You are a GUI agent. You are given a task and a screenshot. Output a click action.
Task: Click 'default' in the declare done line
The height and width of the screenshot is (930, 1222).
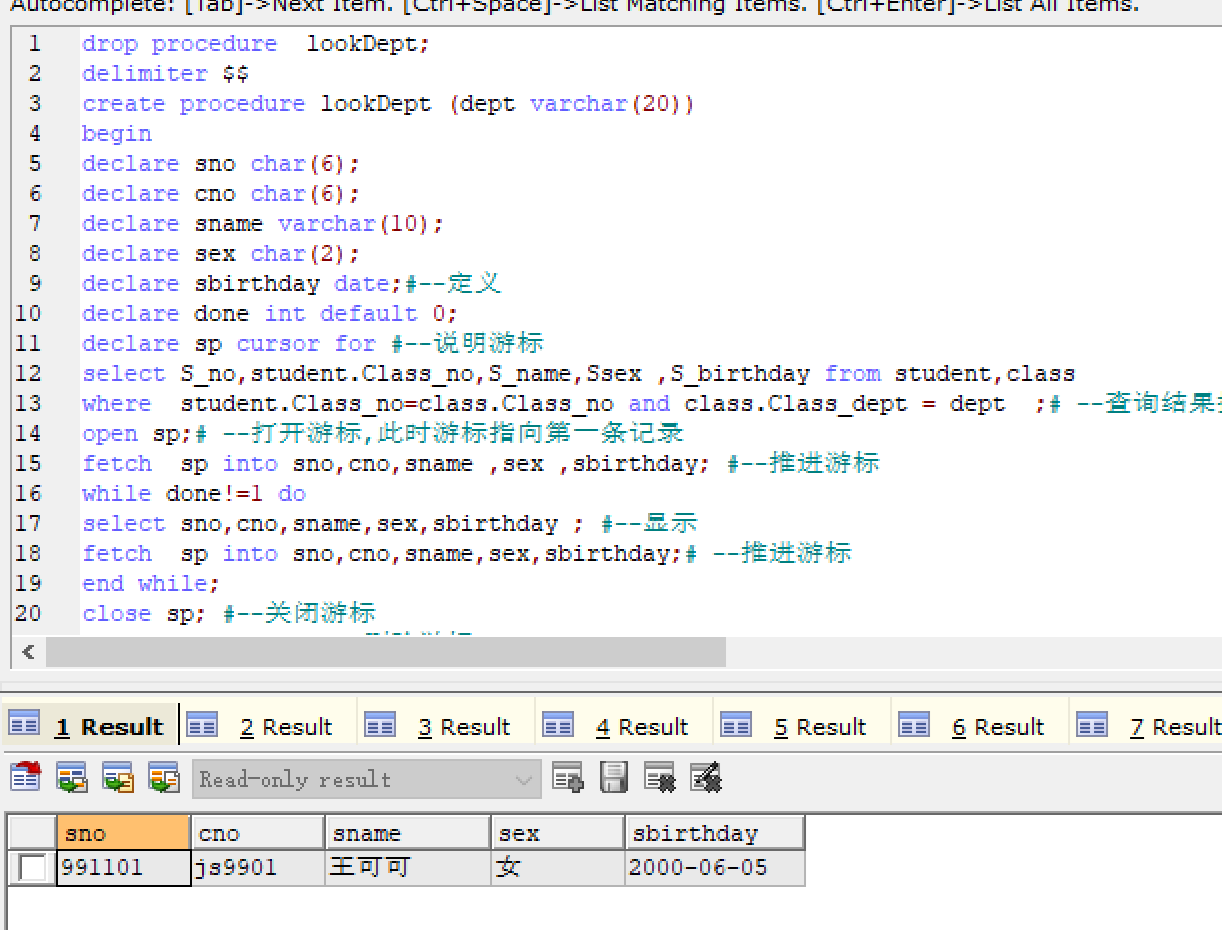pyautogui.click(x=369, y=314)
